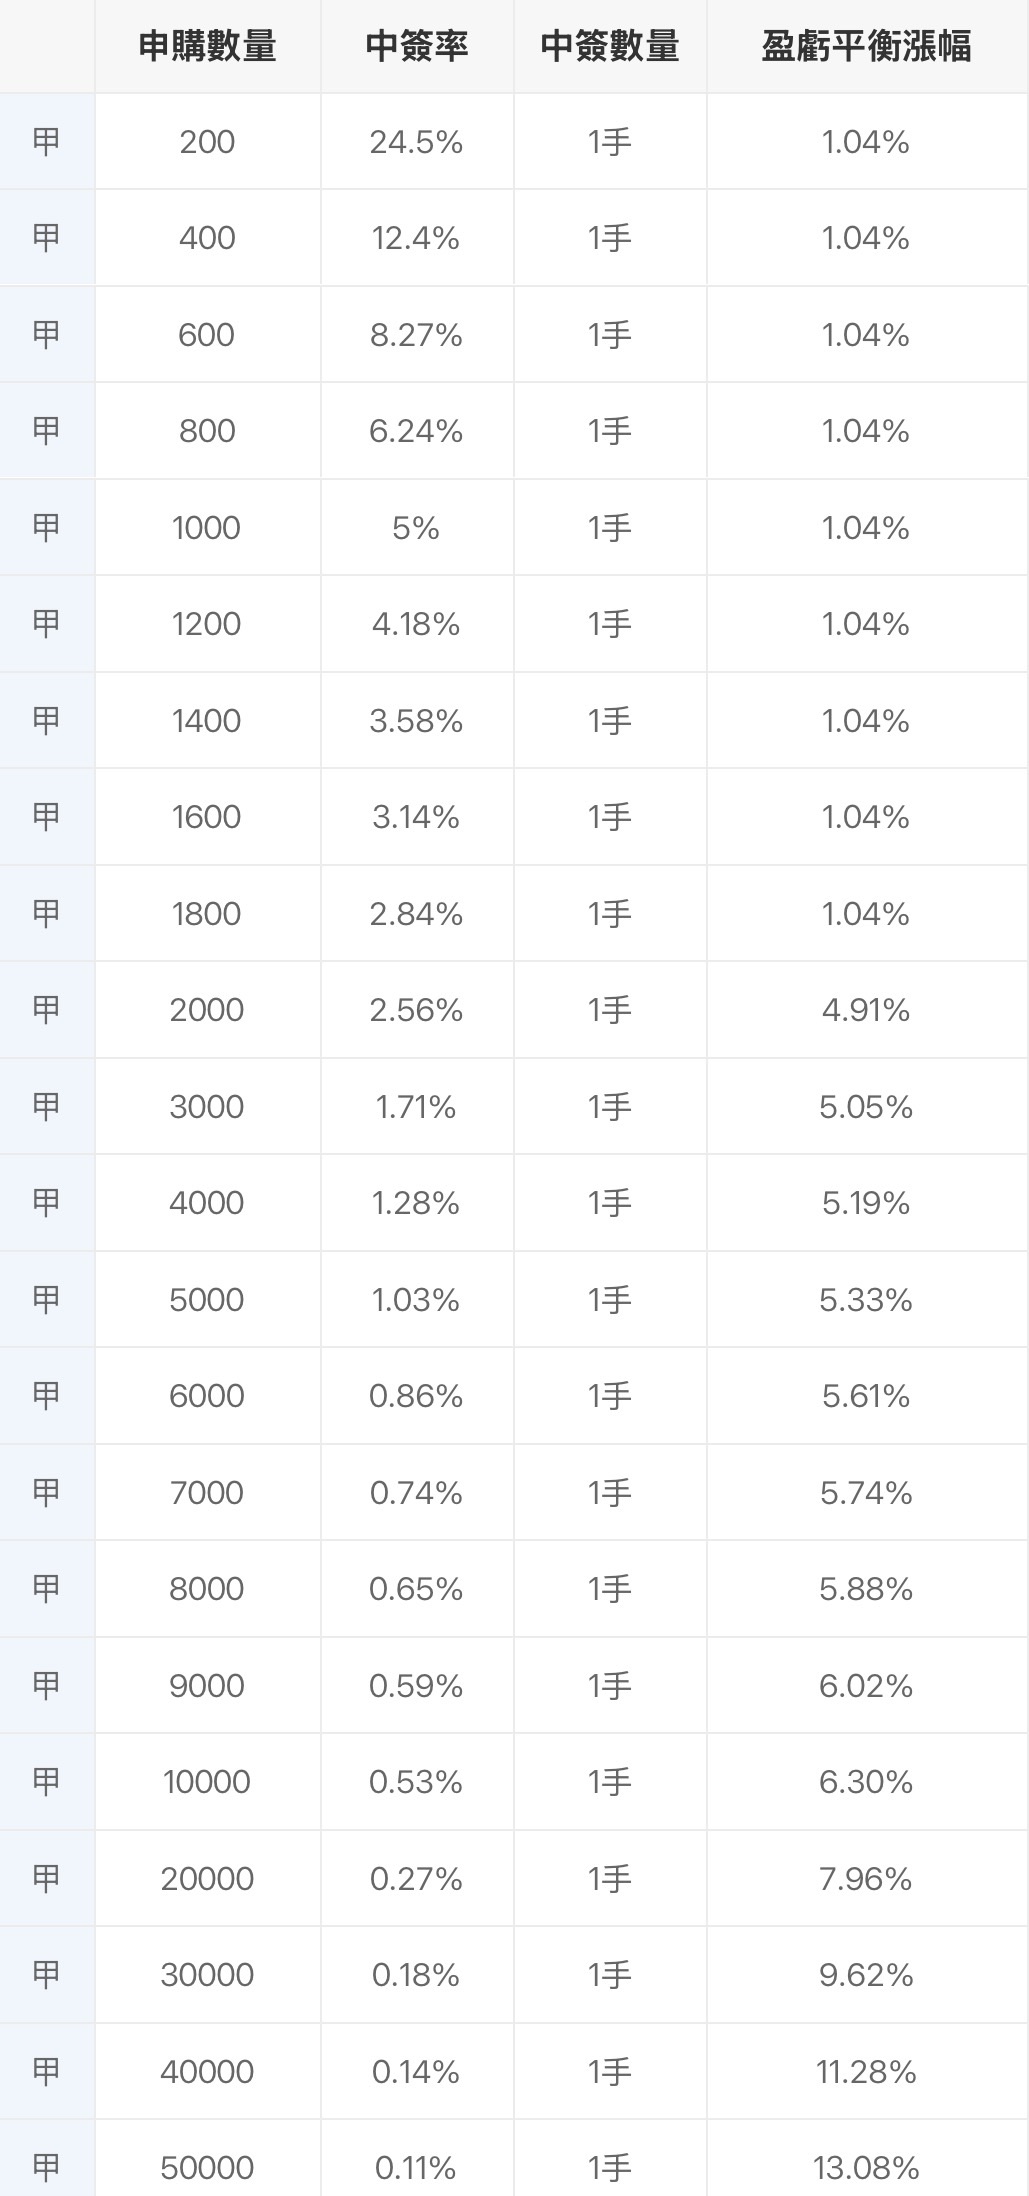1029x2196 pixels.
Task: Select the 中簽率 column header
Action: [417, 46]
